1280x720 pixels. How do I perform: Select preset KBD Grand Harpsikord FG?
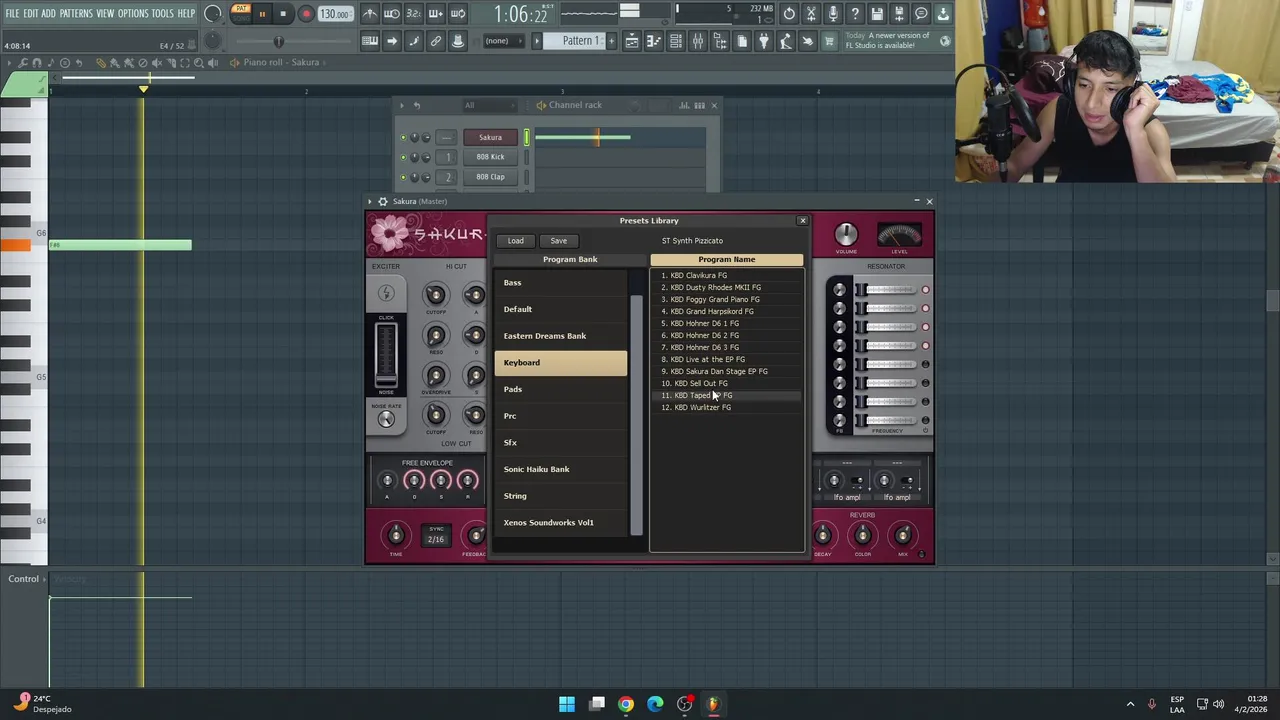[x=726, y=311]
